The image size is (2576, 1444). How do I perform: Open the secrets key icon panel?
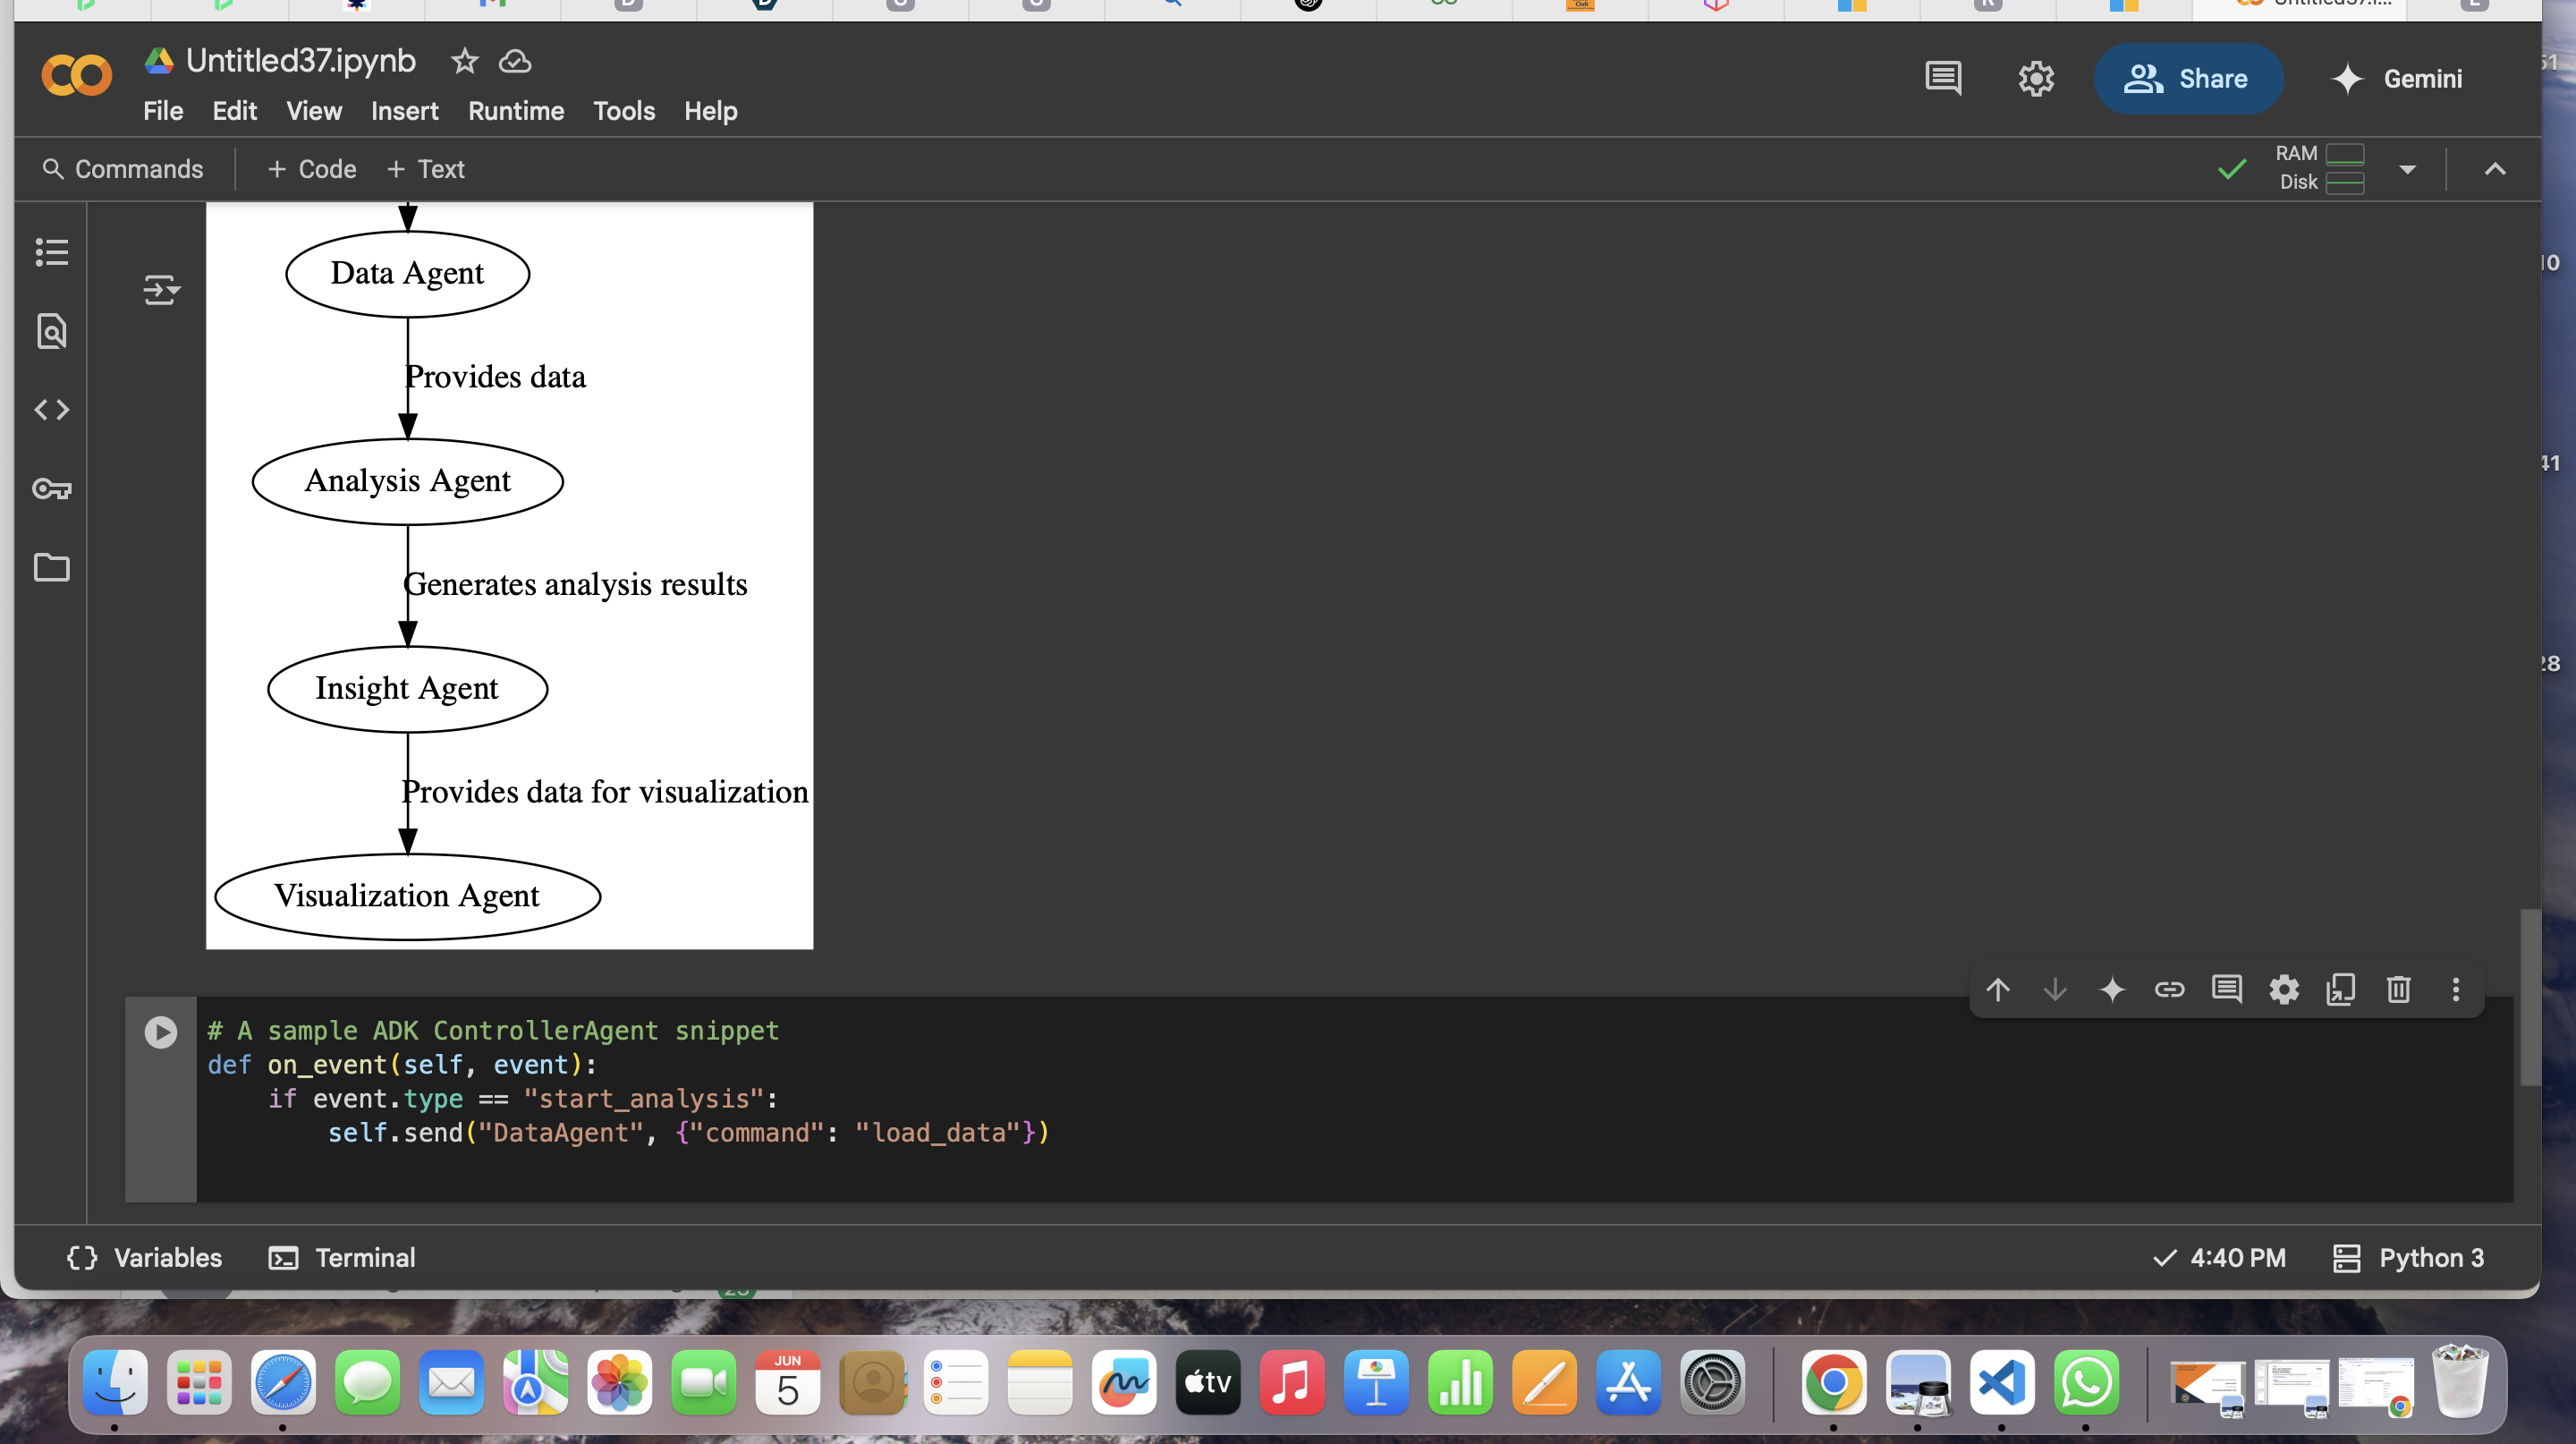(x=51, y=489)
